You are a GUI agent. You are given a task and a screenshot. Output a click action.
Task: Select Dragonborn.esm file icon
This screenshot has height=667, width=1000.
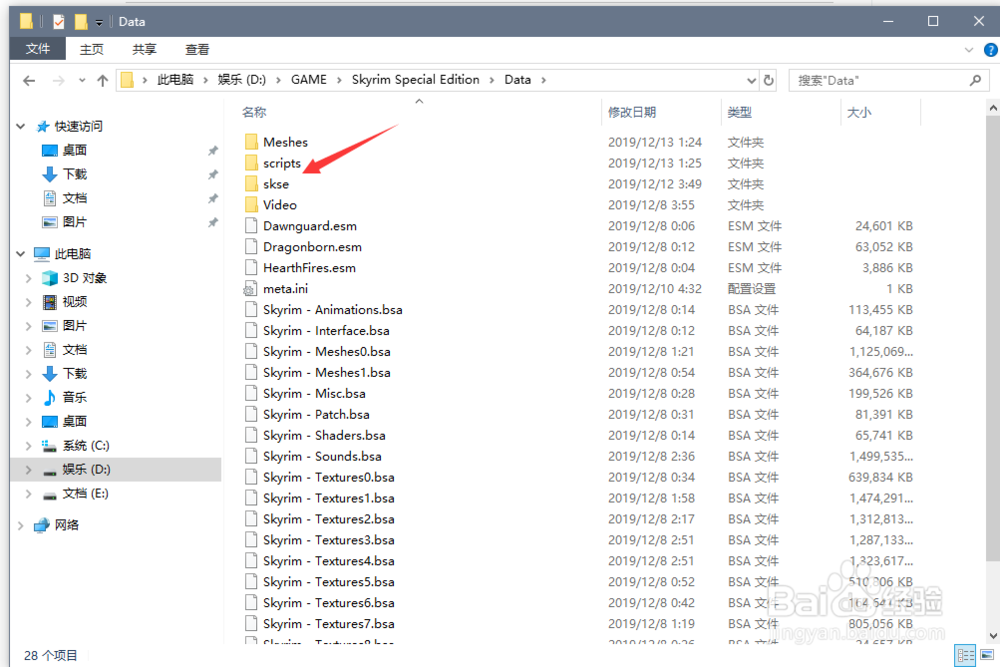251,247
